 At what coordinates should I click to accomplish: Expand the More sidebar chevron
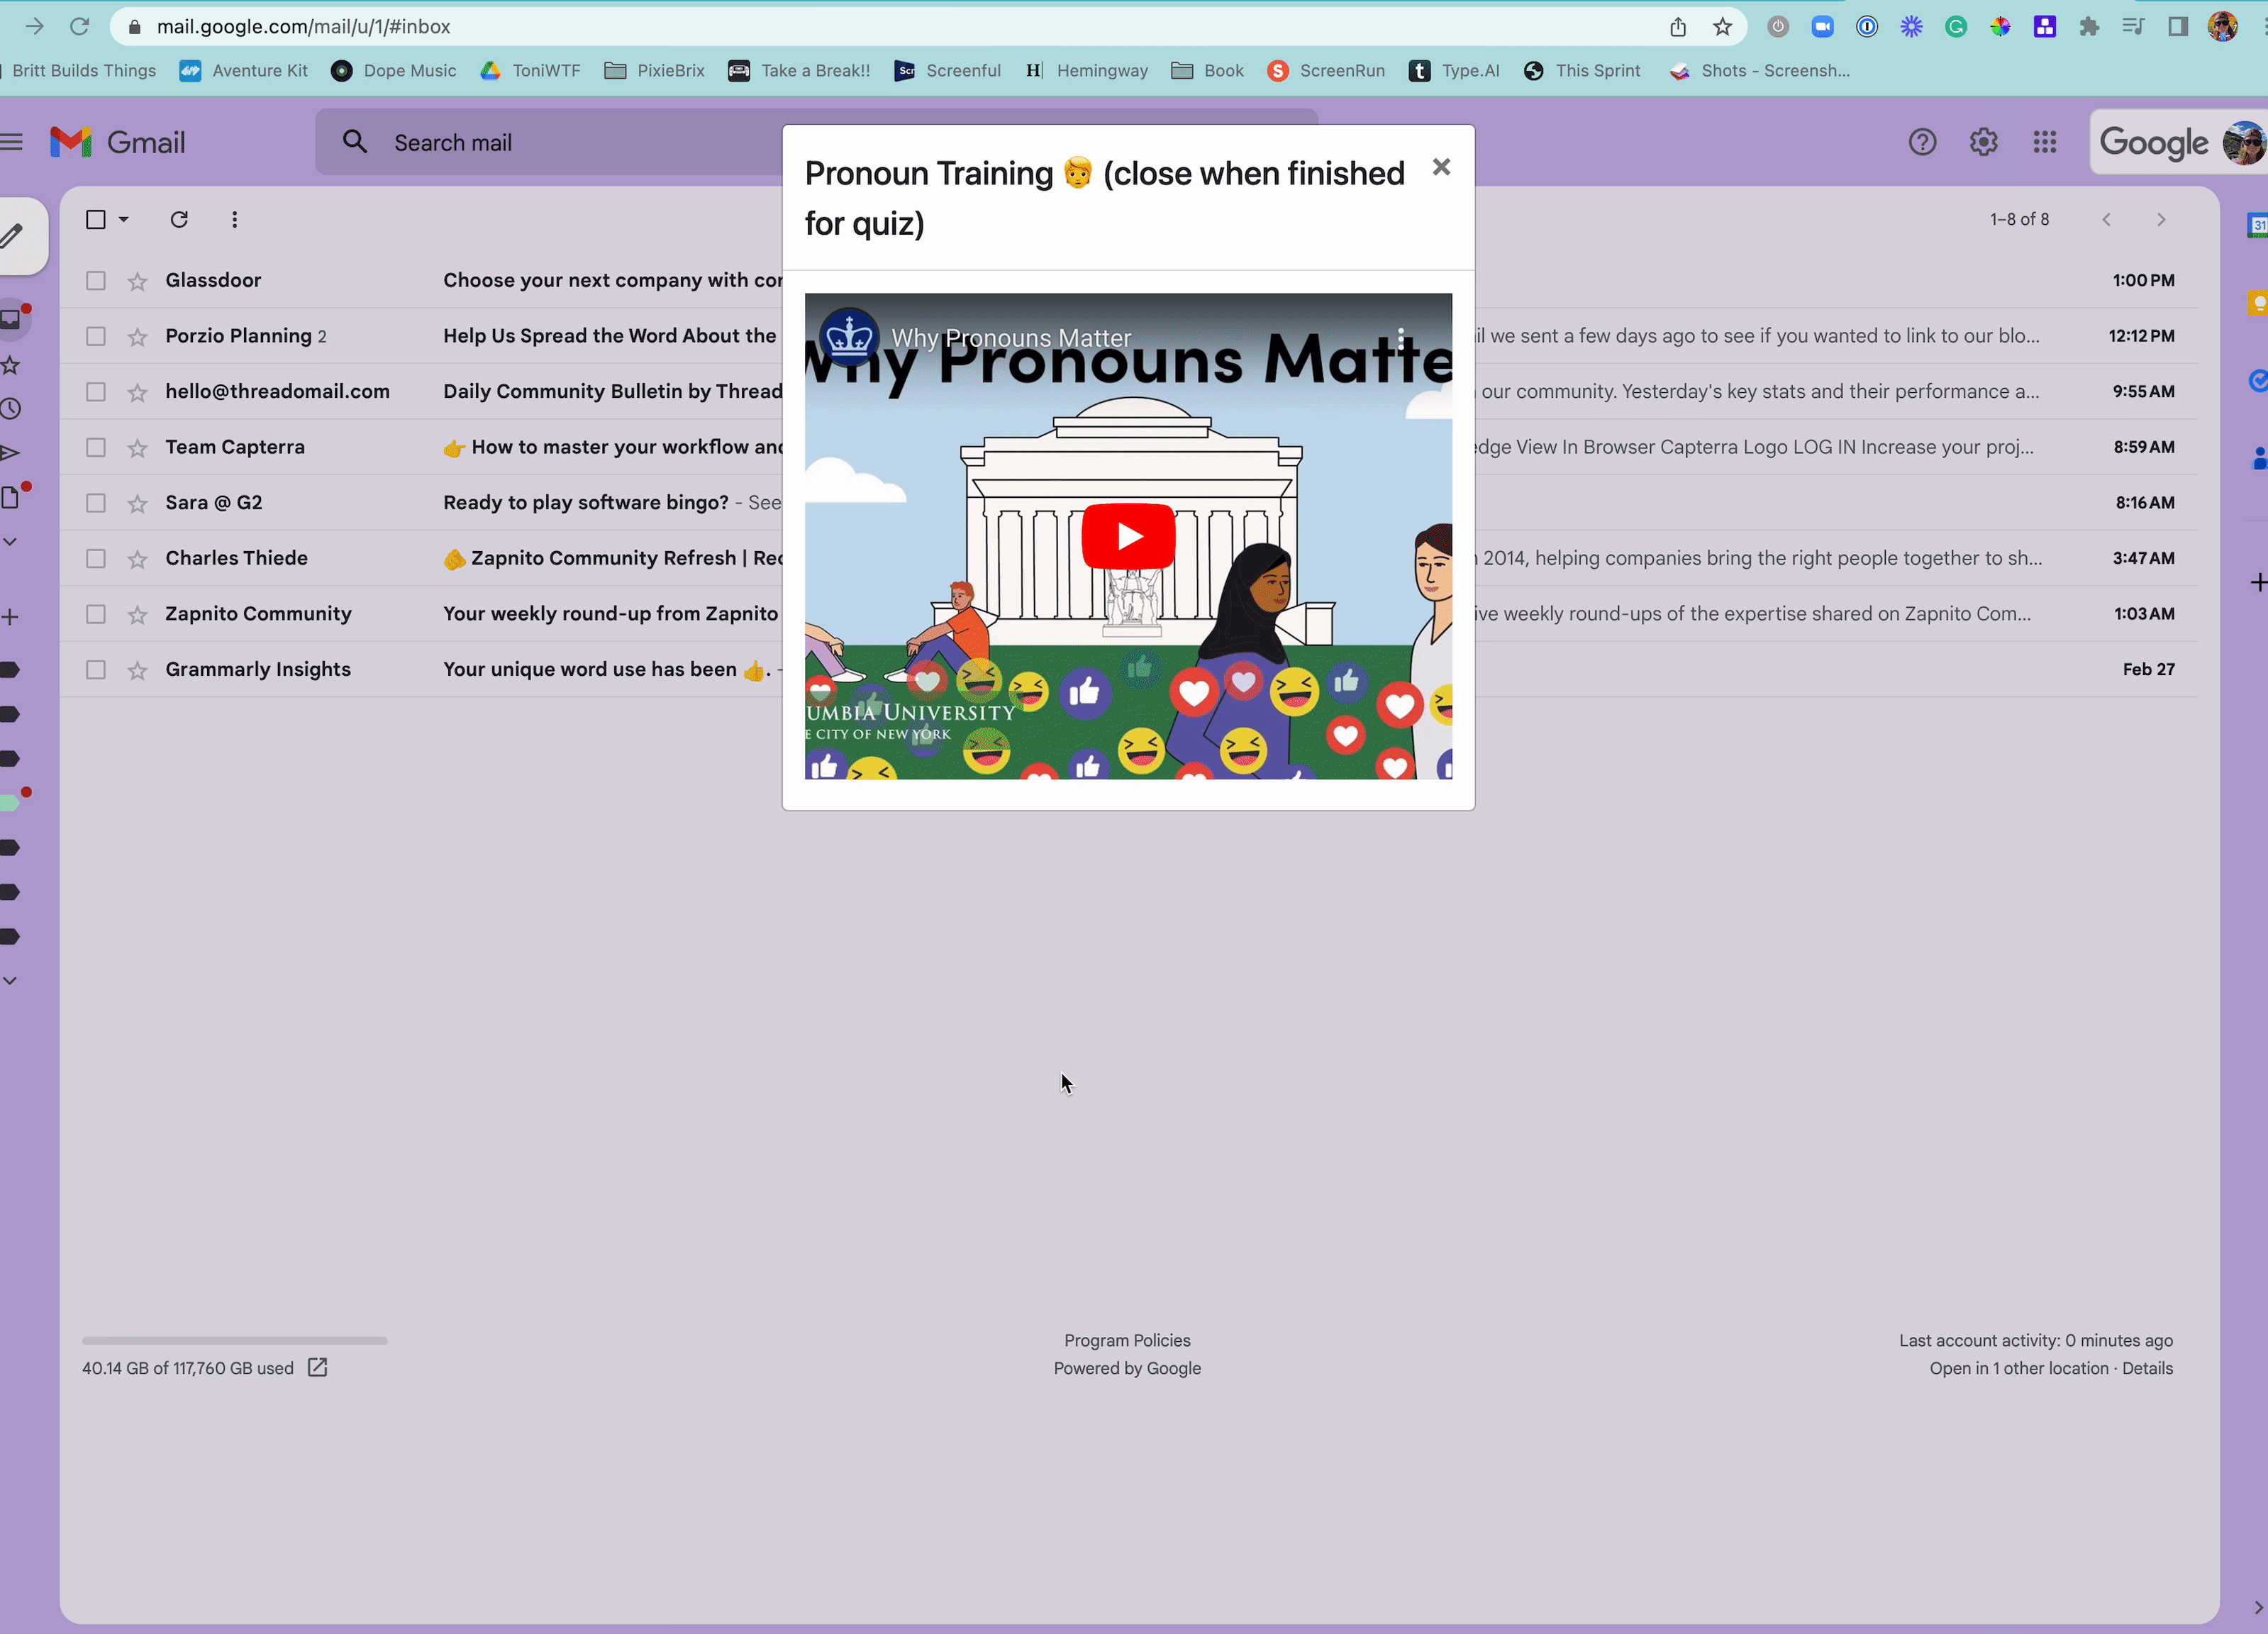(10, 541)
